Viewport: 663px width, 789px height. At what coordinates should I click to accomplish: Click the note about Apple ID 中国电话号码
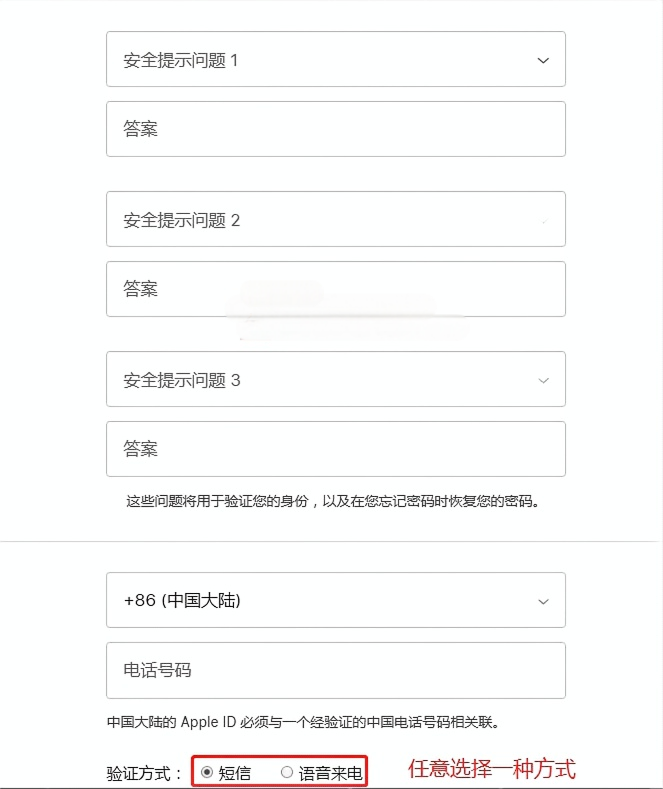[303, 722]
